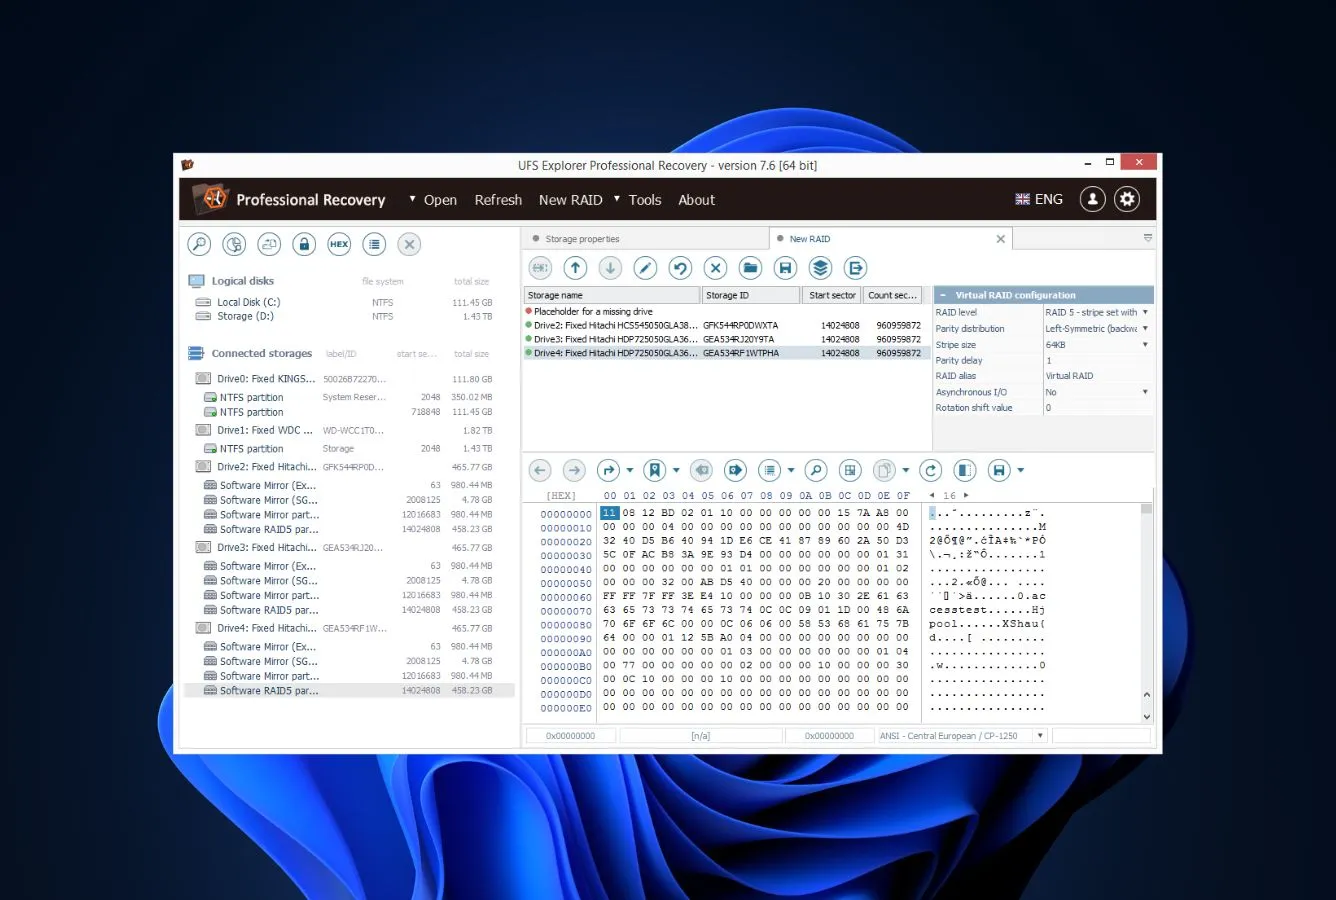Click the list view icon in left toolbar

click(x=374, y=244)
